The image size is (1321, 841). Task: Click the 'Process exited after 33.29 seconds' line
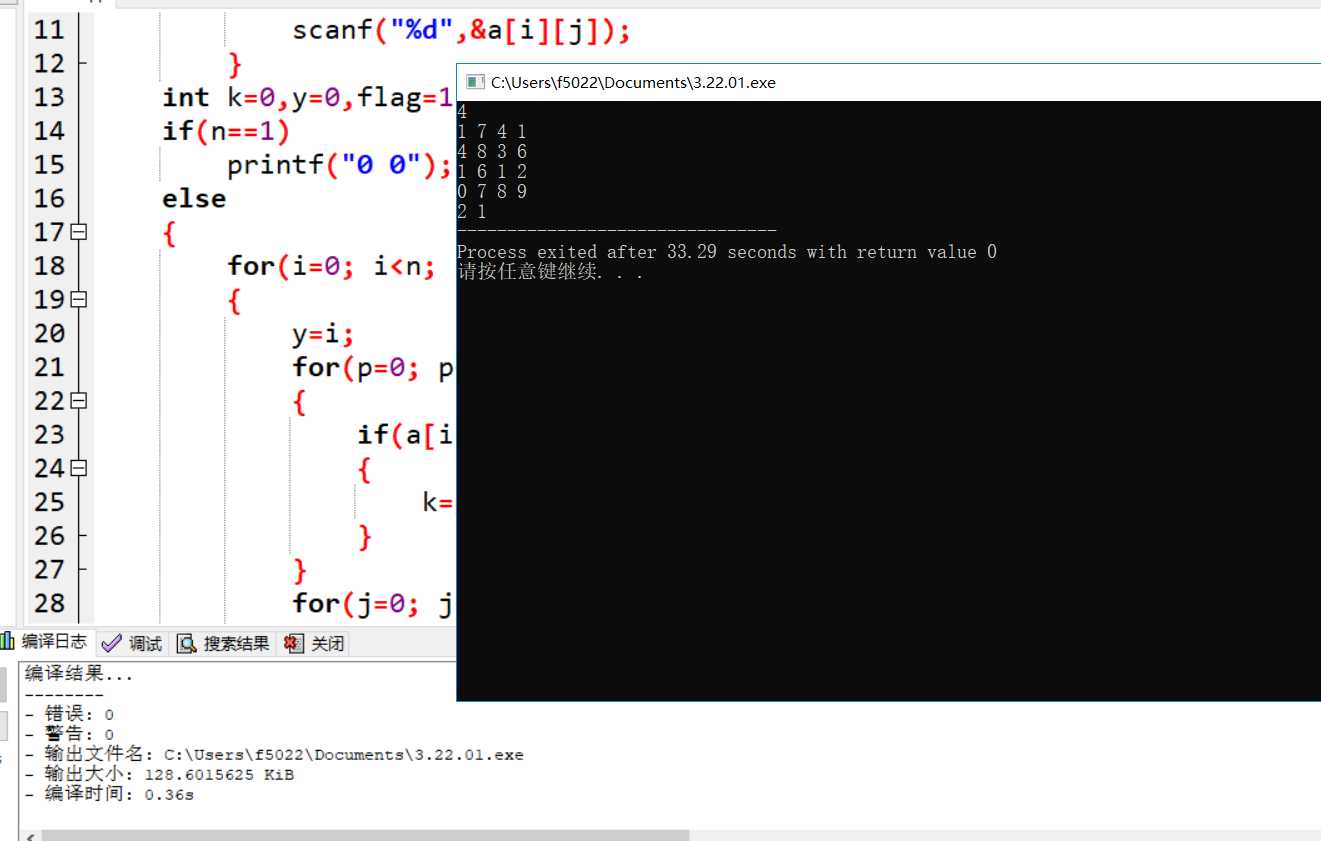pos(727,252)
